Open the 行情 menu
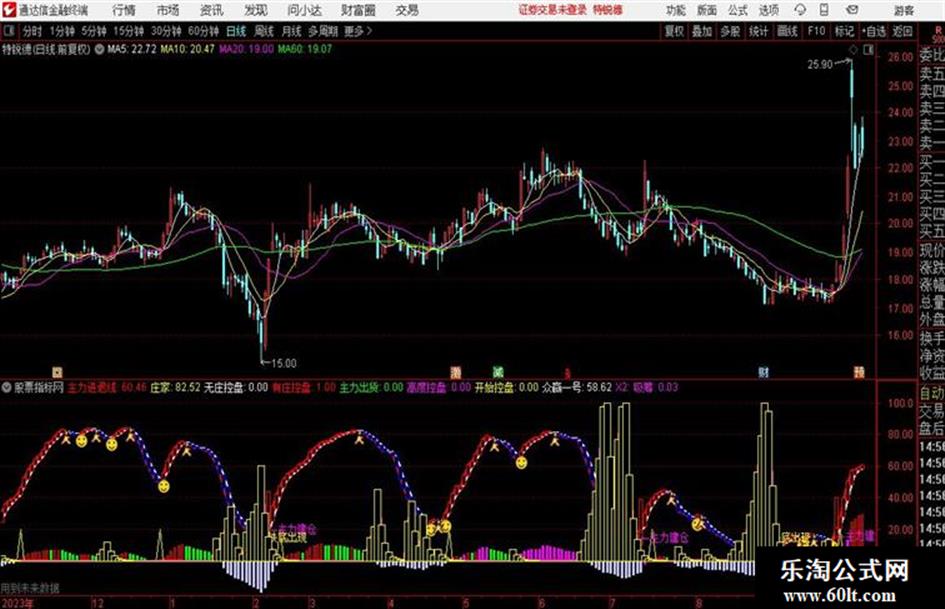This screenshot has width=945, height=609. click(x=124, y=10)
